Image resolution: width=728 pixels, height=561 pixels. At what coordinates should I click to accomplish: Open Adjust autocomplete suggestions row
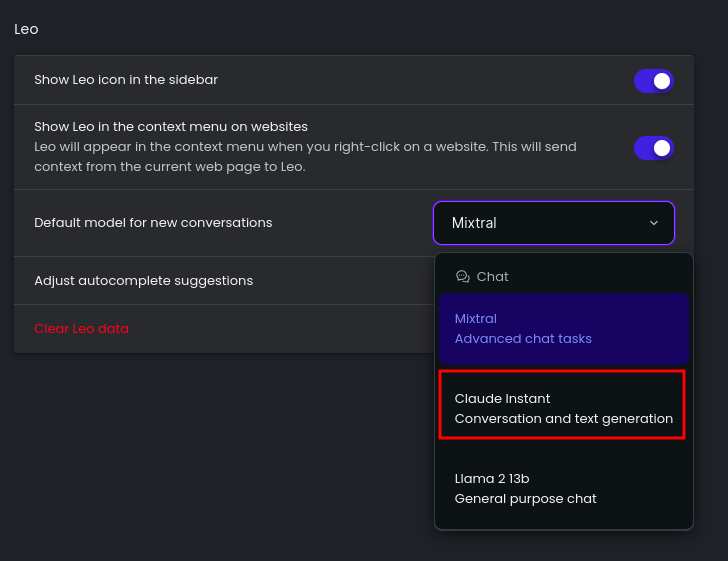224,280
